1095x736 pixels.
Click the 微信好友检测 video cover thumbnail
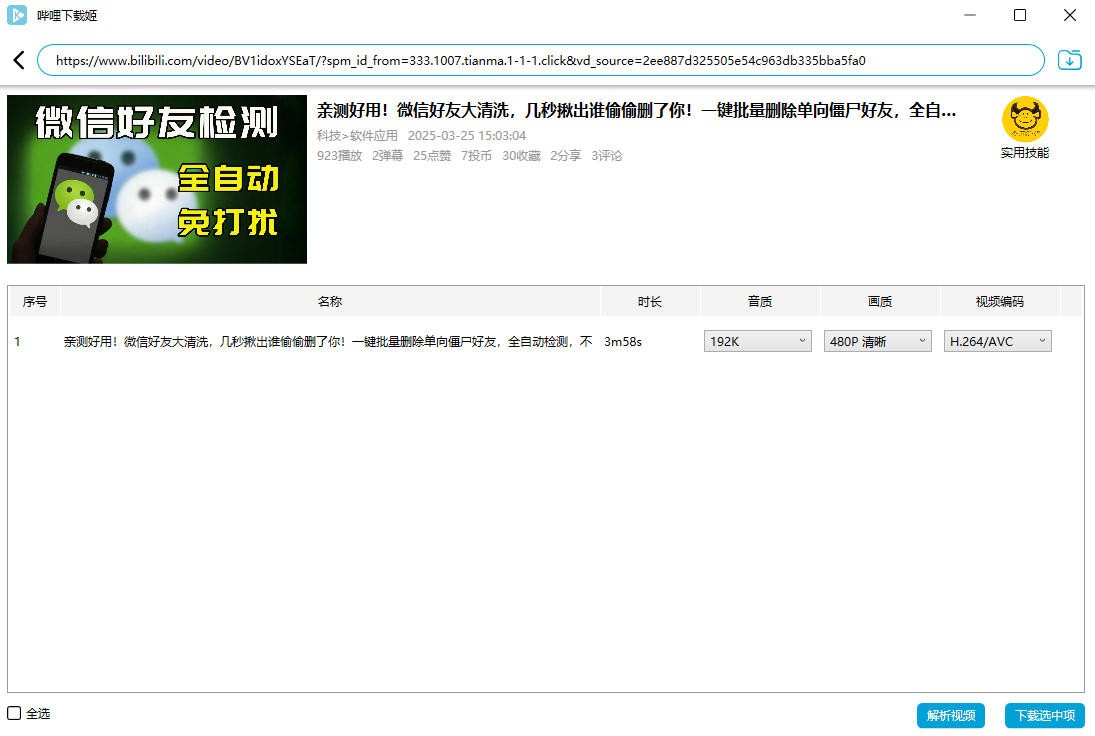157,179
